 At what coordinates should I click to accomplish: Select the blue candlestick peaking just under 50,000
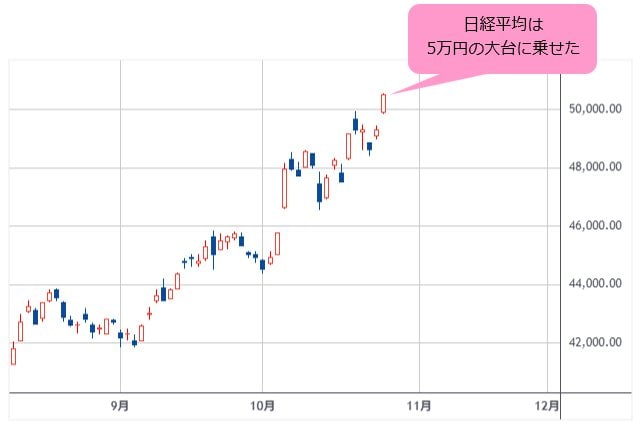pos(355,124)
